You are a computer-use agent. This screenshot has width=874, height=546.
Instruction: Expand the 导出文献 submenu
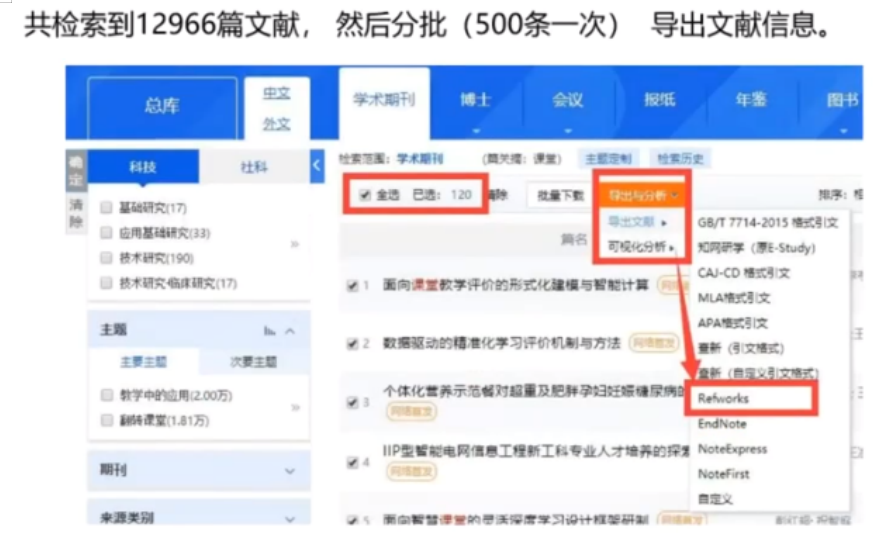coord(637,222)
